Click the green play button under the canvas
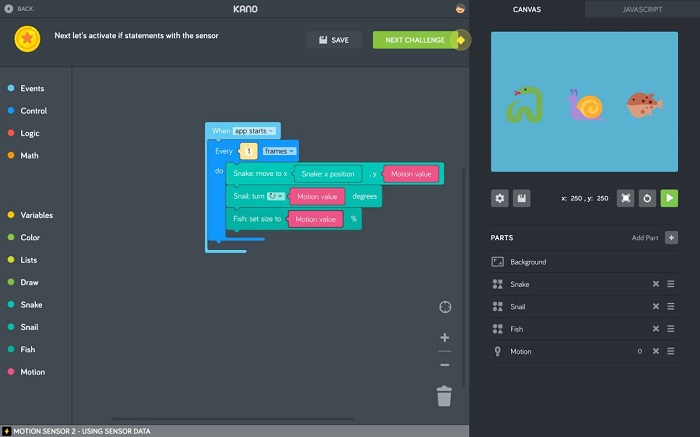Image resolution: width=700 pixels, height=437 pixels. point(669,198)
